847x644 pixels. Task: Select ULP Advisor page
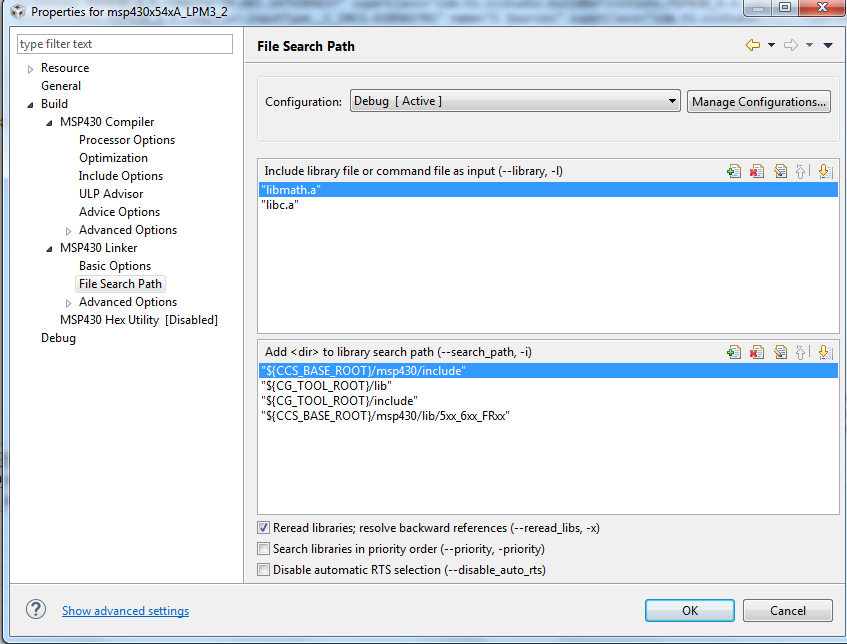(111, 193)
